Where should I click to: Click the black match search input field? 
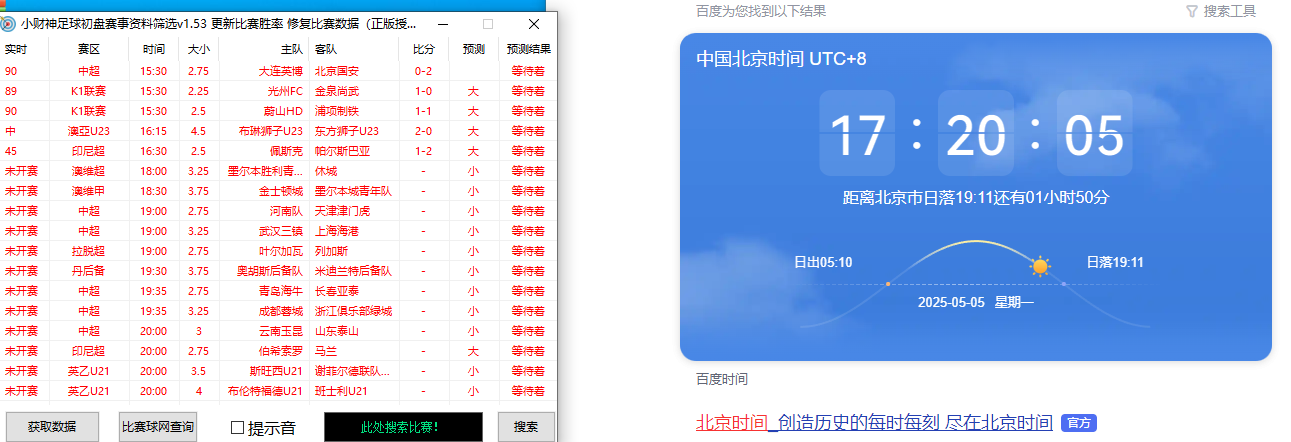(x=403, y=427)
